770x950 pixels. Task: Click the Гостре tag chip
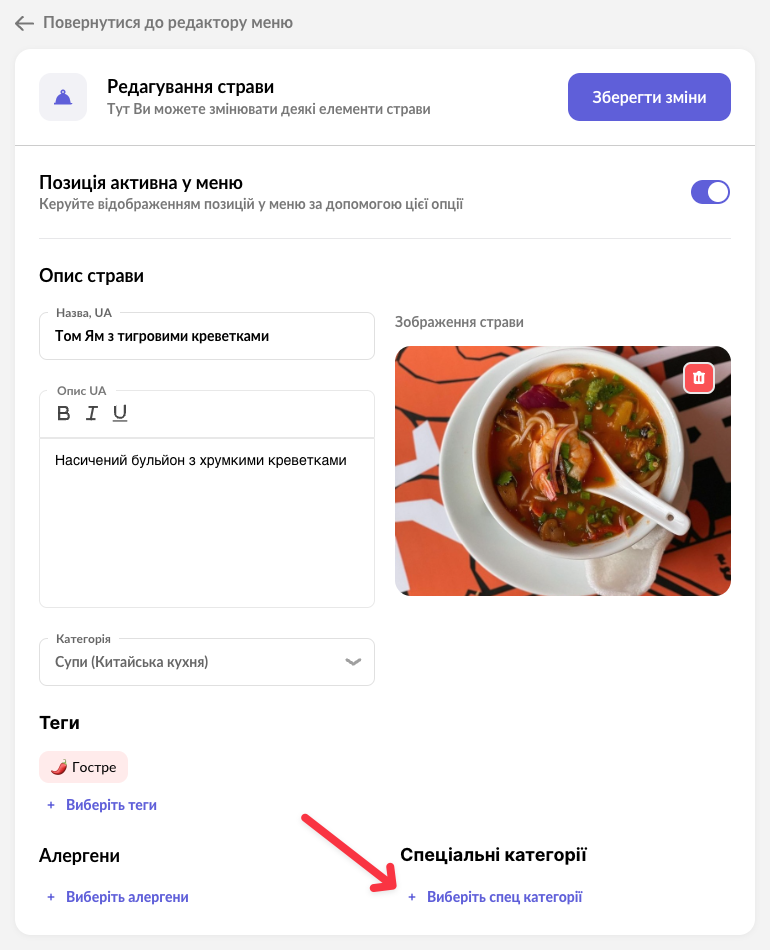coord(84,767)
